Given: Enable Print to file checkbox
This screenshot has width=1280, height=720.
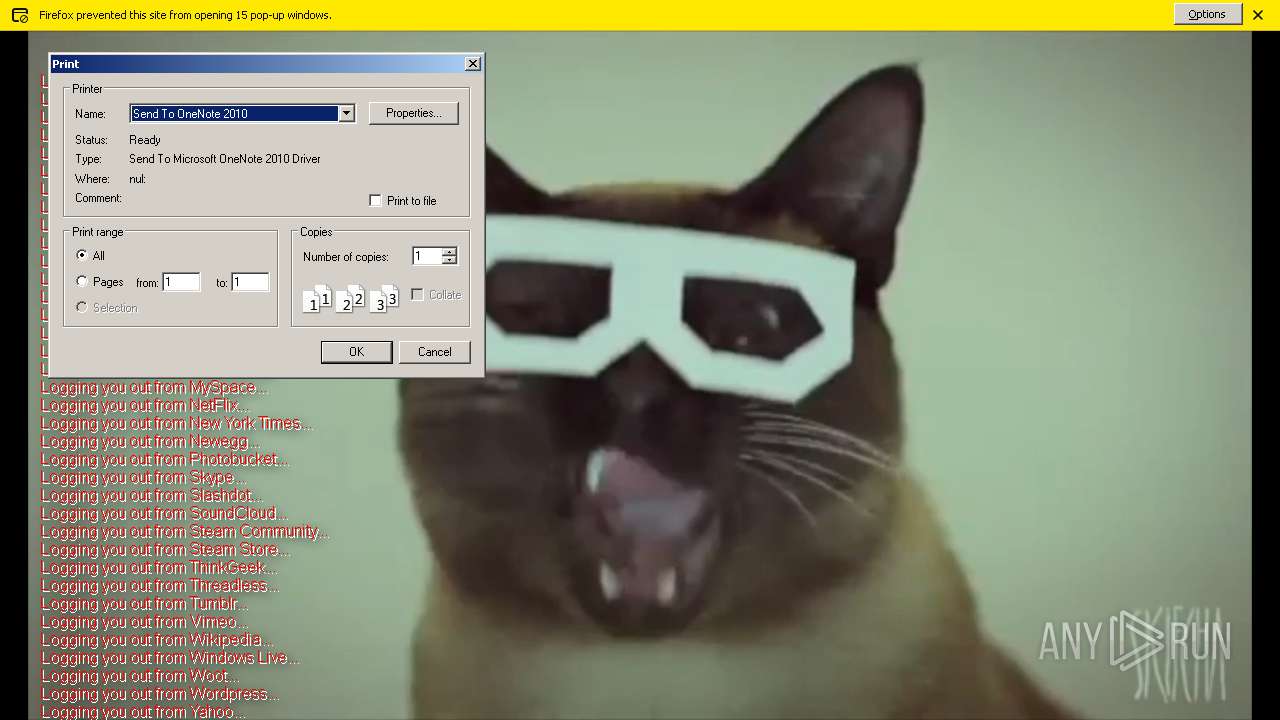Looking at the screenshot, I should pos(376,200).
